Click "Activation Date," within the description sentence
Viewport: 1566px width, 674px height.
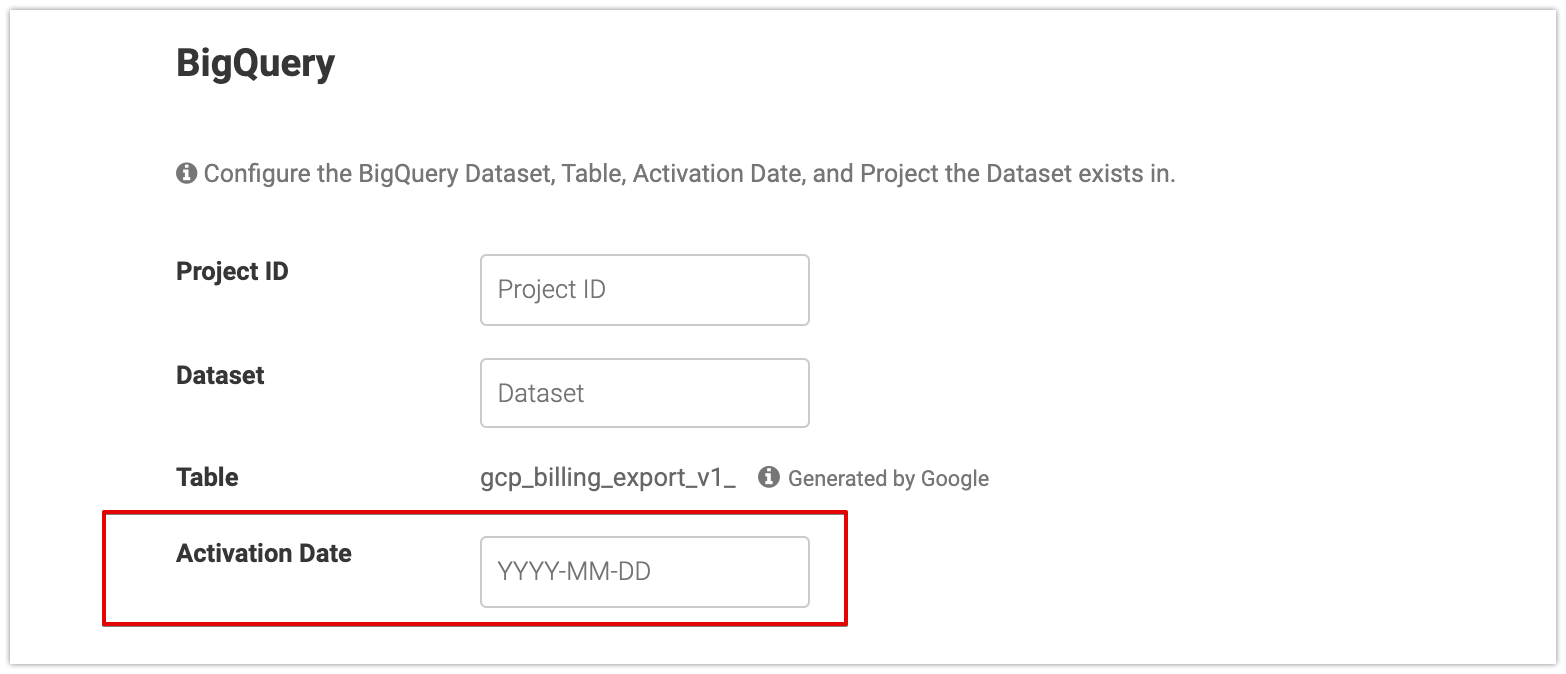(719, 174)
